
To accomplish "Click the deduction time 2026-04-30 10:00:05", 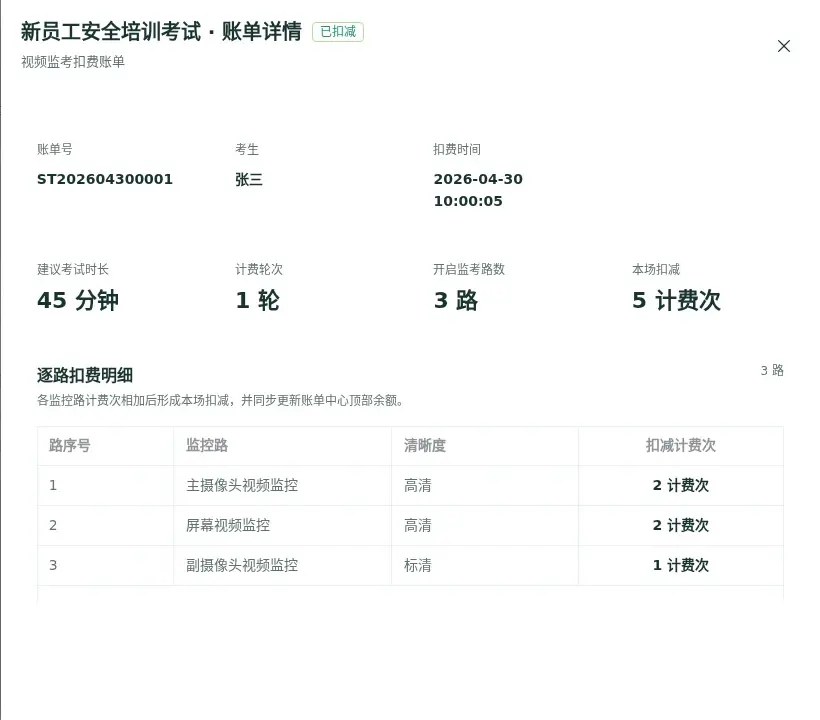I will tap(478, 190).
